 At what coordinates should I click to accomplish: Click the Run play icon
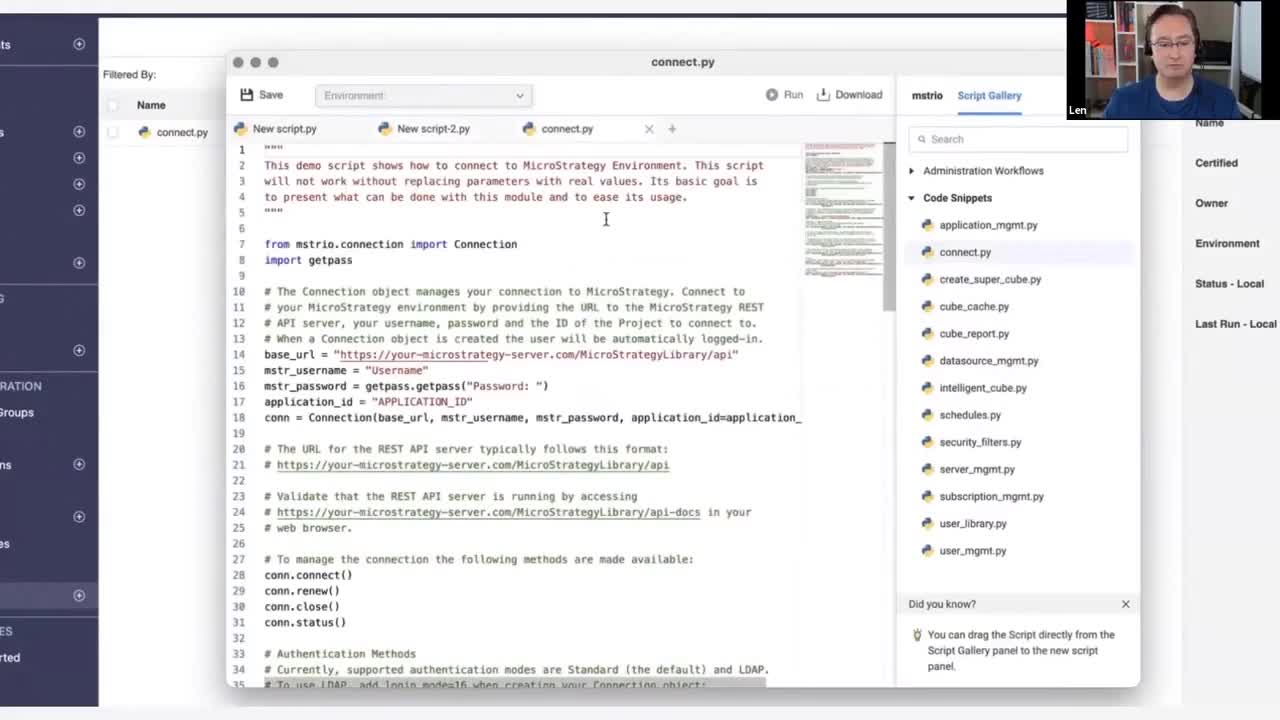pos(772,95)
